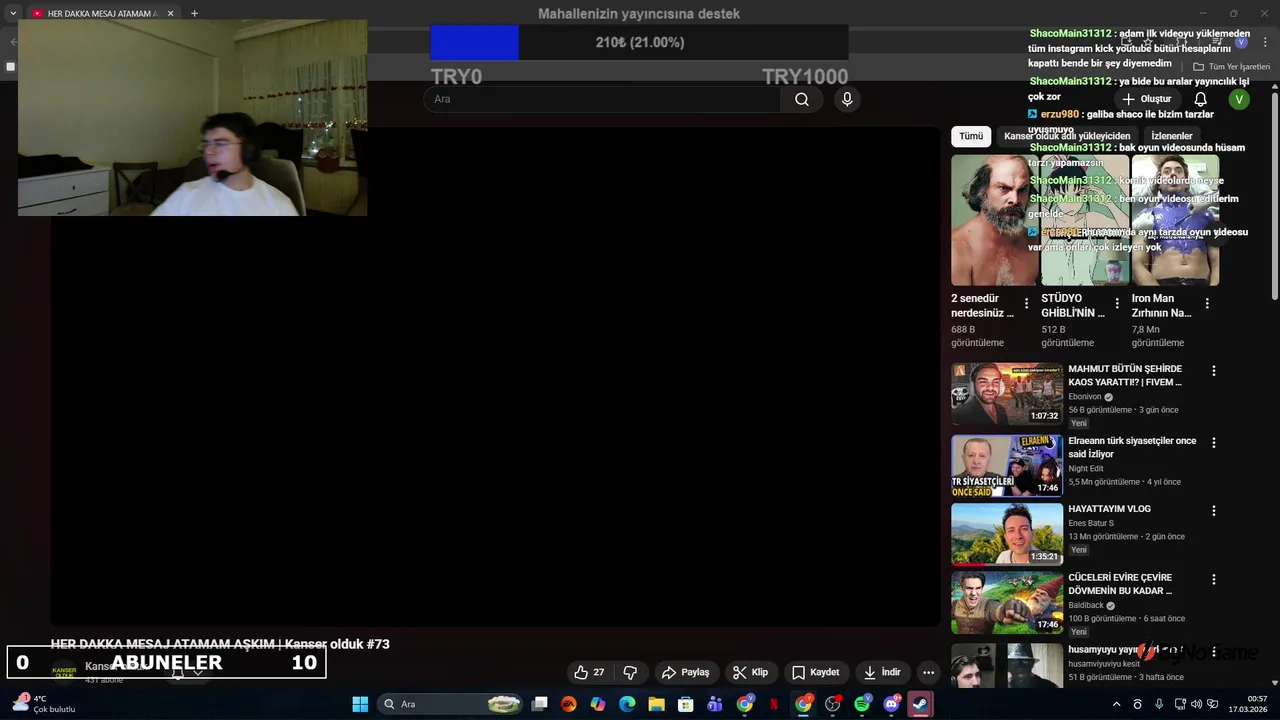Click the Oluştur create button
The height and width of the screenshot is (720, 1280).
(1146, 99)
